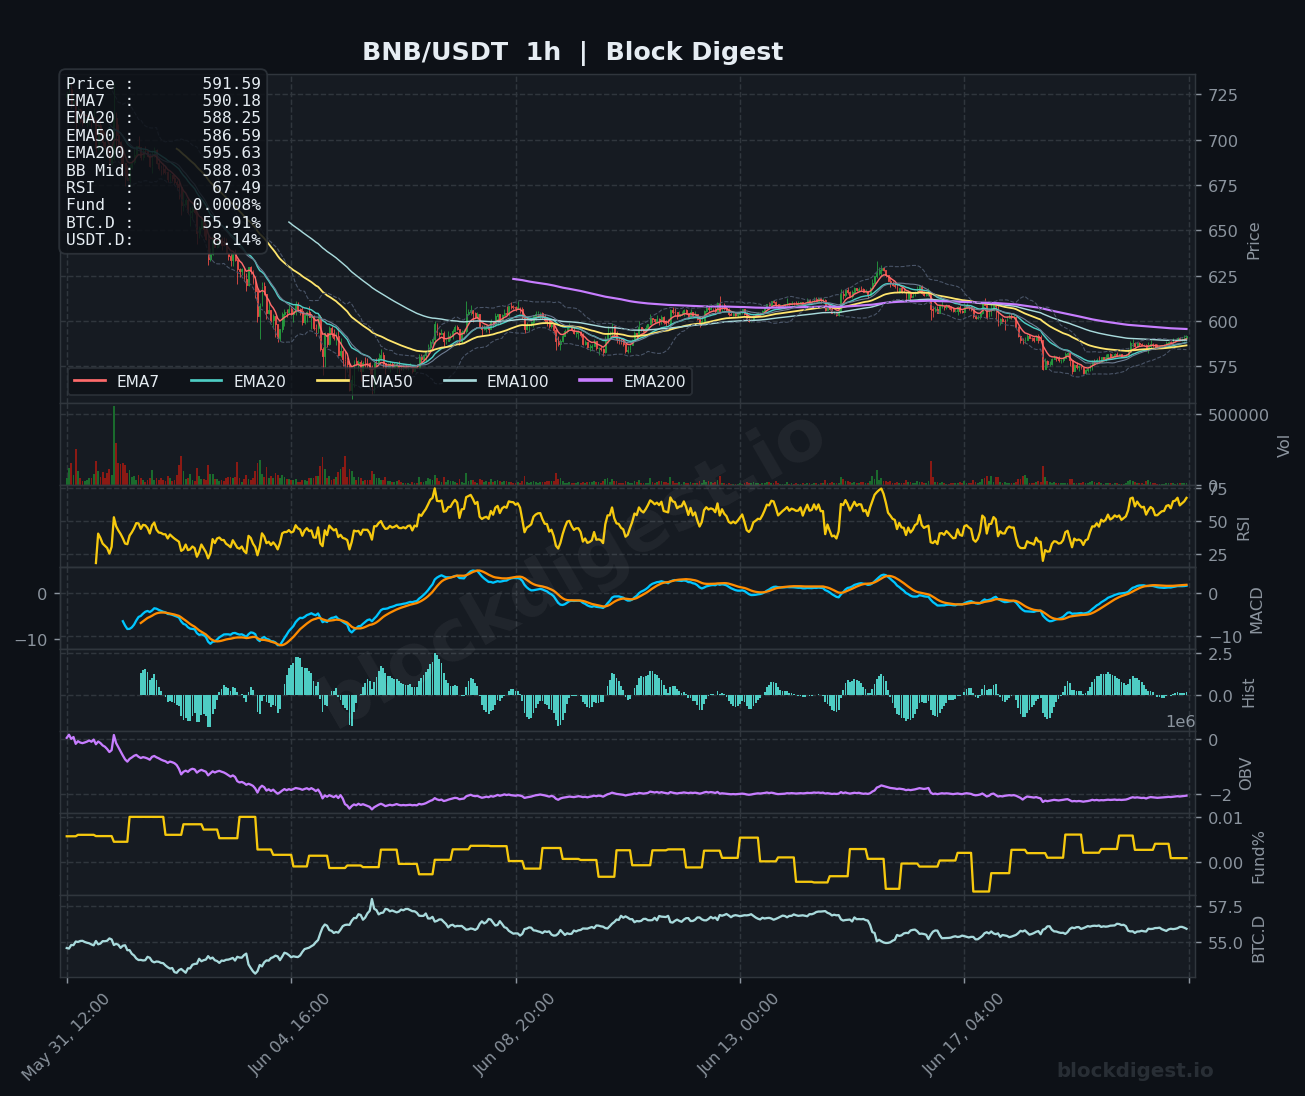This screenshot has height=1096, width=1305.
Task: Click the Price axis label
Action: point(1254,241)
